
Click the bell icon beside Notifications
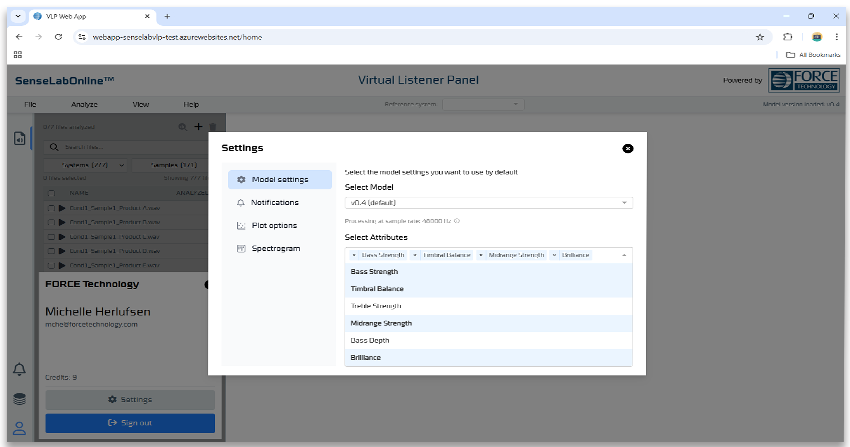pos(241,202)
